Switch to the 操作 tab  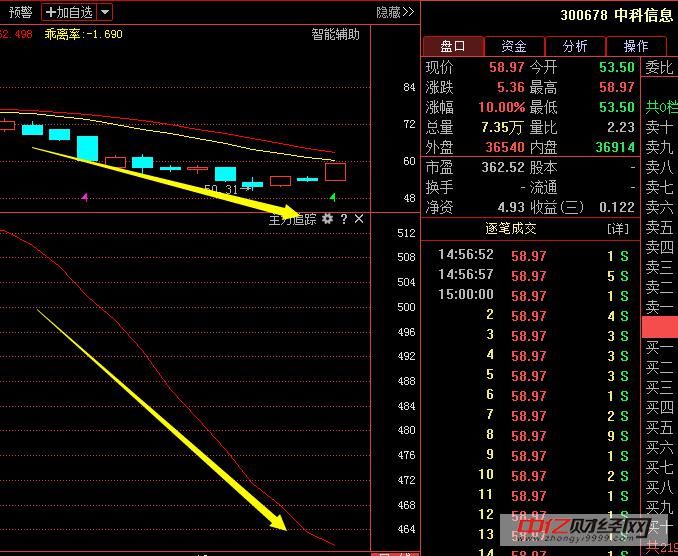(636, 46)
